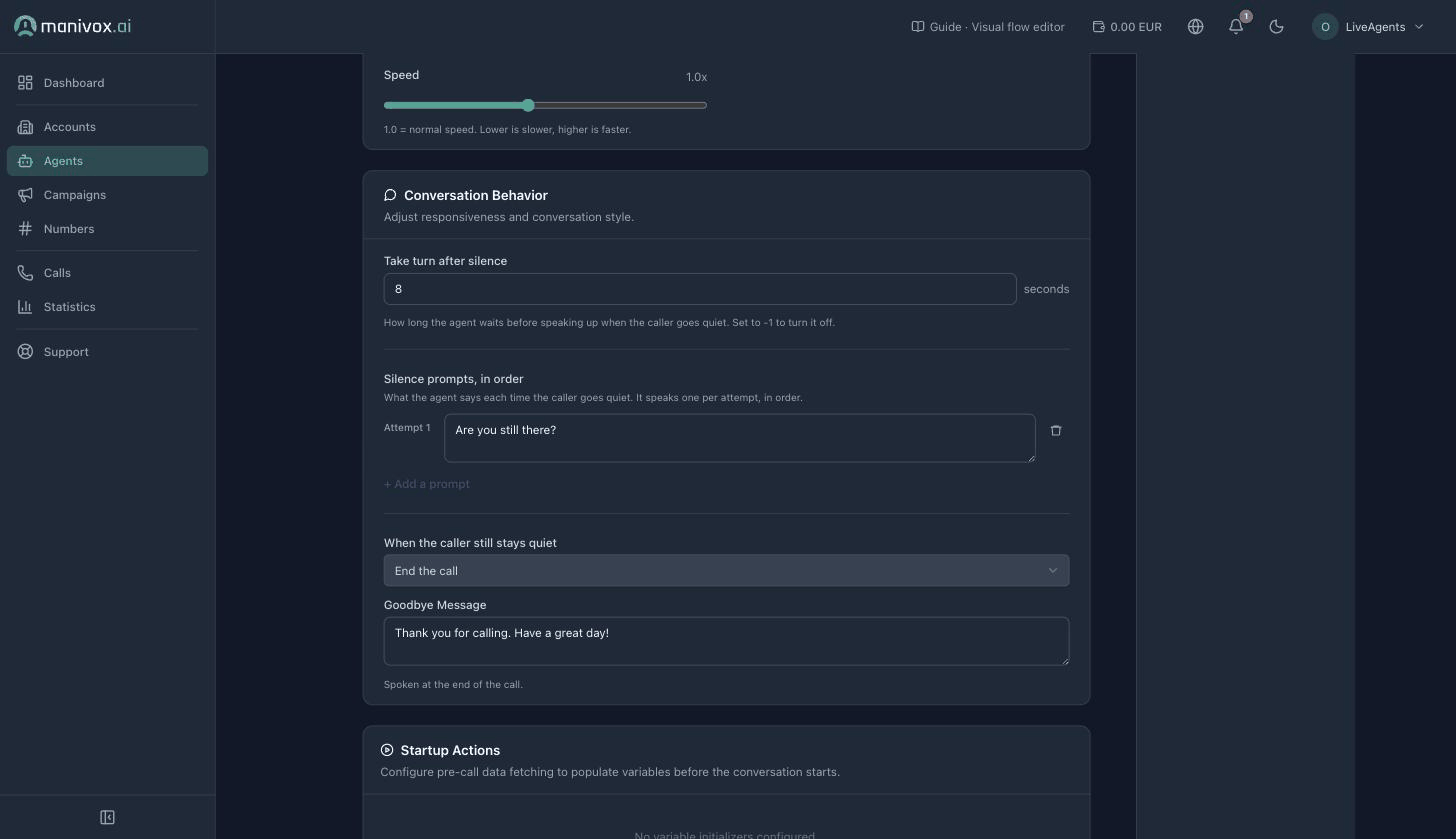Click the manivox.ai logo
Image resolution: width=1456 pixels, height=839 pixels.
coord(72,26)
